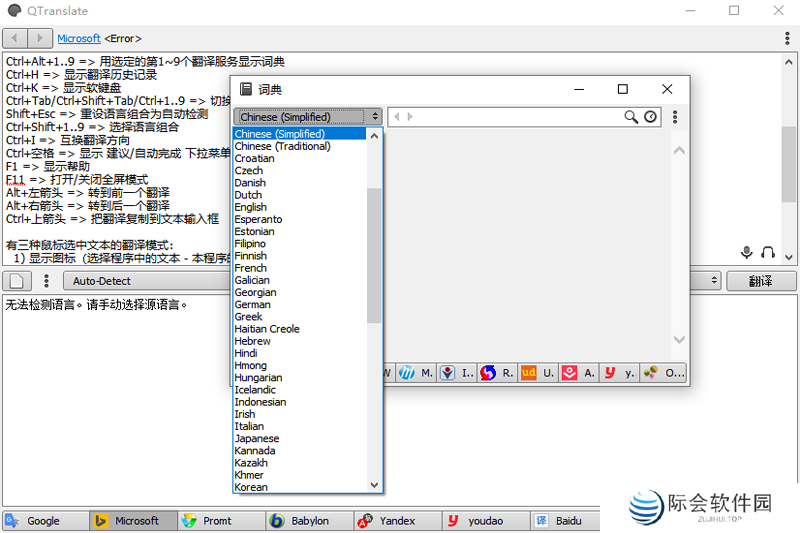Select the Microsoft translation service tab

tap(134, 521)
